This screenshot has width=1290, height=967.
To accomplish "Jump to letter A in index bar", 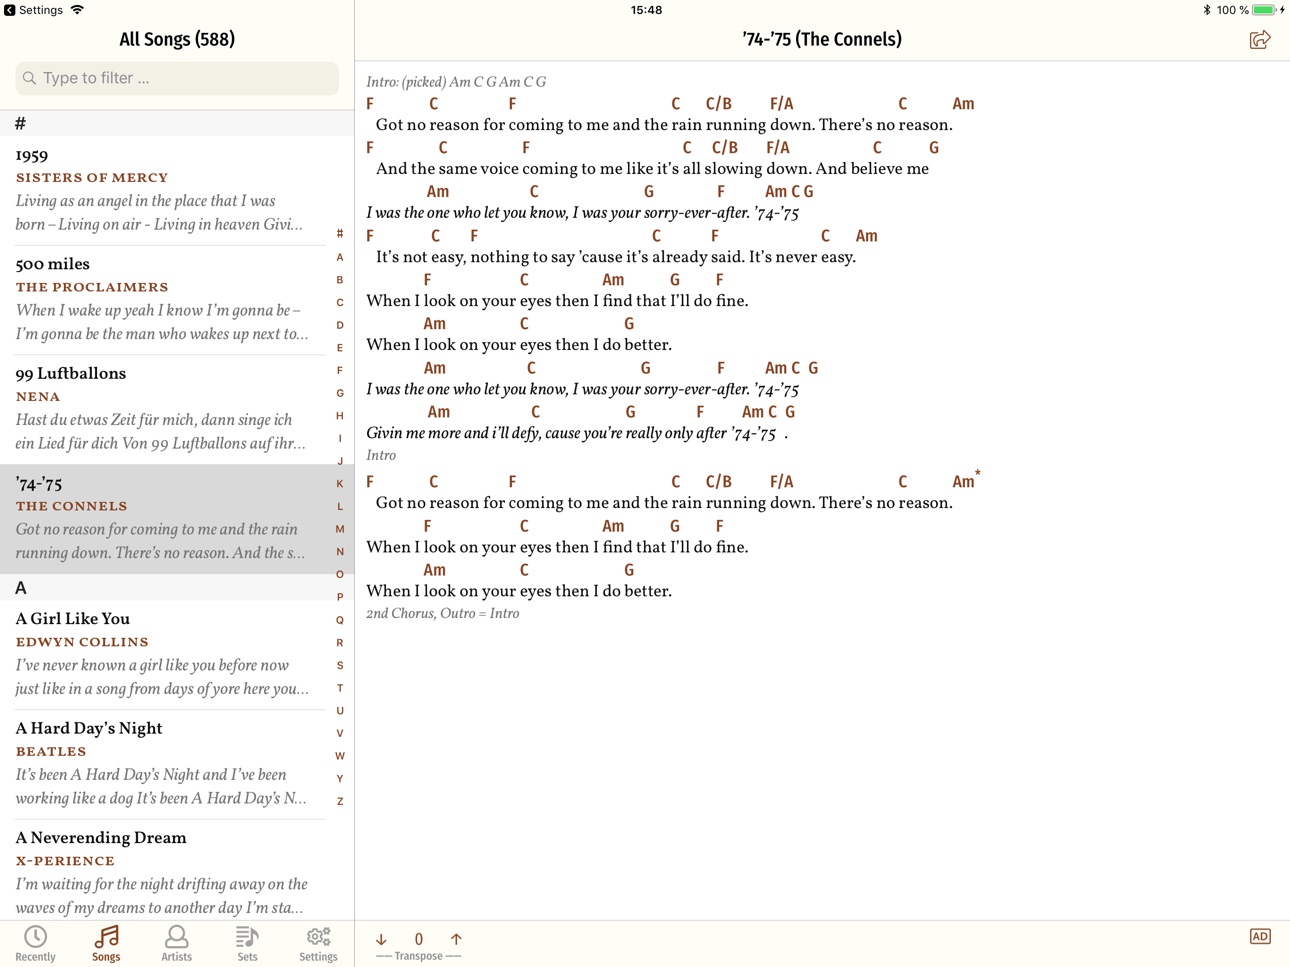I will pos(340,257).
